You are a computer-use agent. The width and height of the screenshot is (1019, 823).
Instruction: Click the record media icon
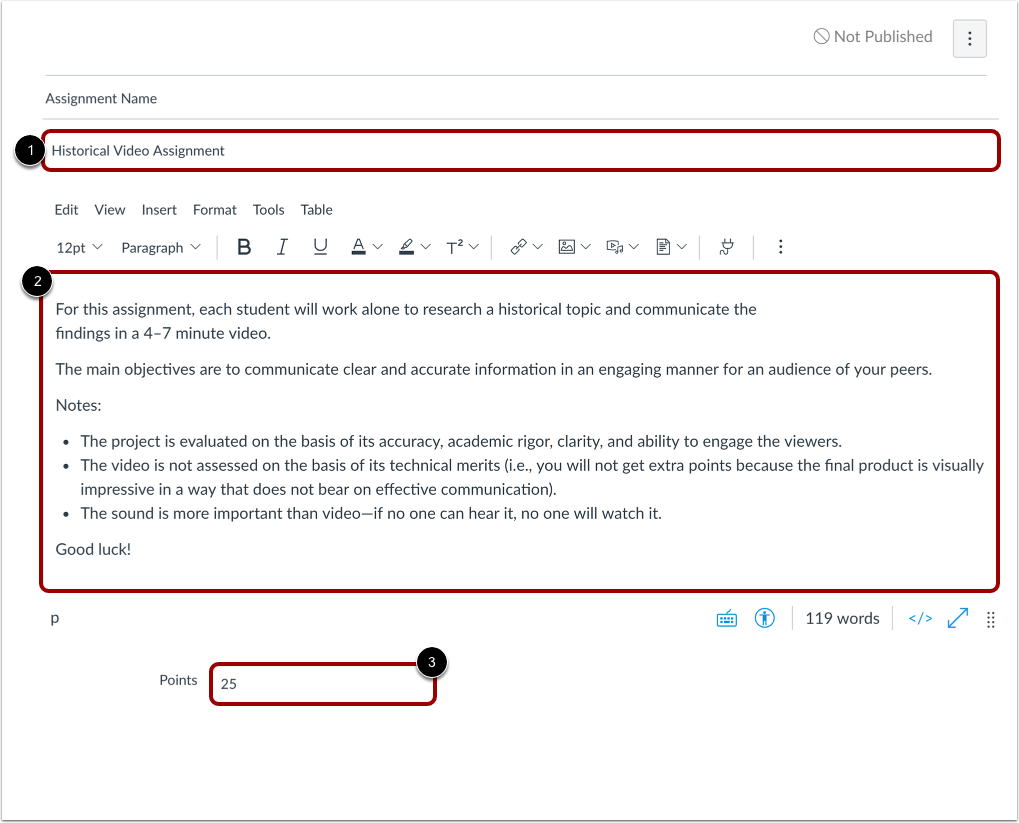pyautogui.click(x=616, y=247)
